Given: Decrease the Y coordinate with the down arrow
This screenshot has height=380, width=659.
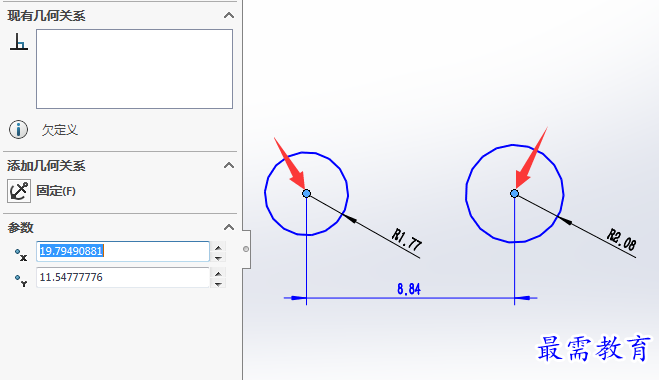Looking at the screenshot, I should (x=218, y=284).
